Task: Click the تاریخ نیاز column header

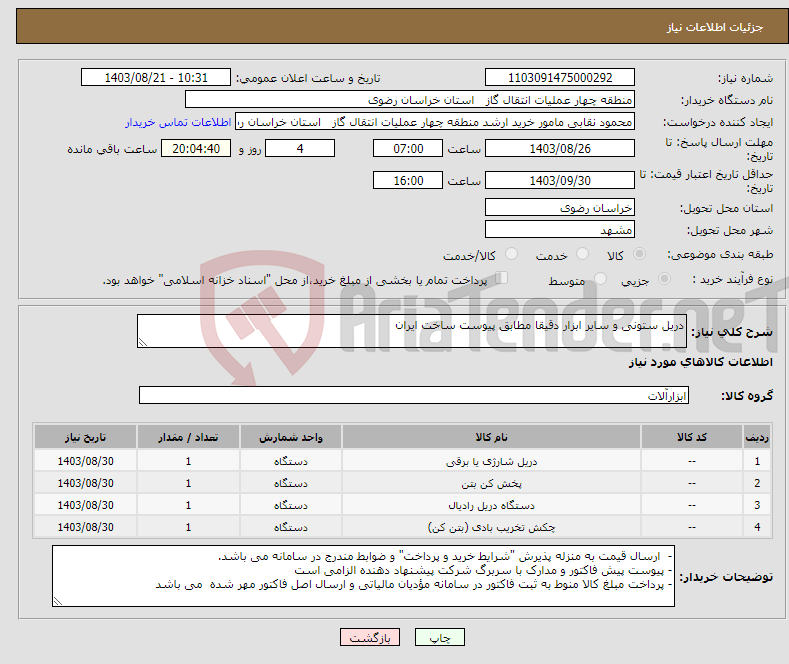Action: point(85,437)
